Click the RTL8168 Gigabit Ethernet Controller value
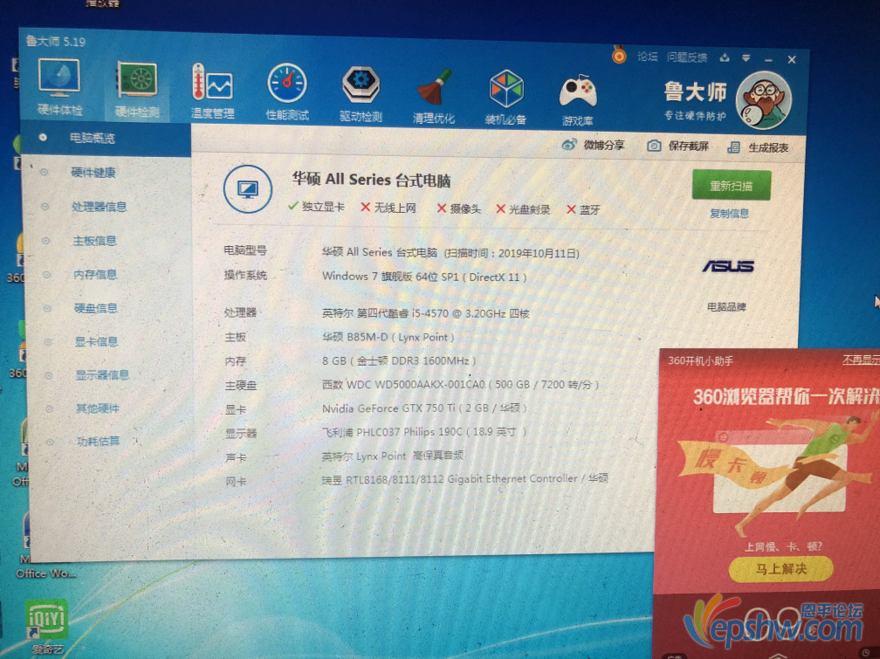Image resolution: width=880 pixels, height=659 pixels. click(465, 479)
